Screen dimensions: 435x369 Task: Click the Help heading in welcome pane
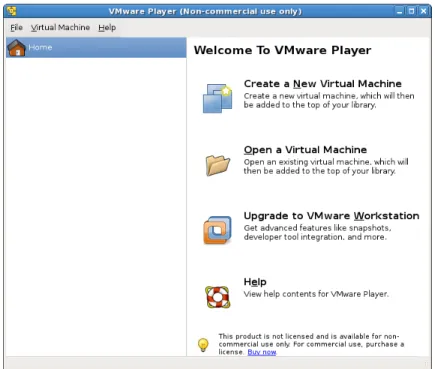coord(255,282)
